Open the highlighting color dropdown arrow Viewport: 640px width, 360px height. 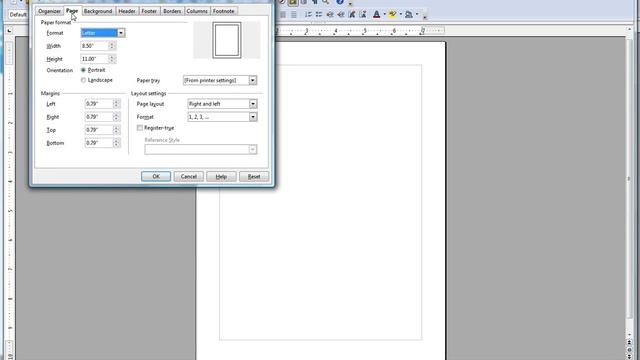pos(400,14)
